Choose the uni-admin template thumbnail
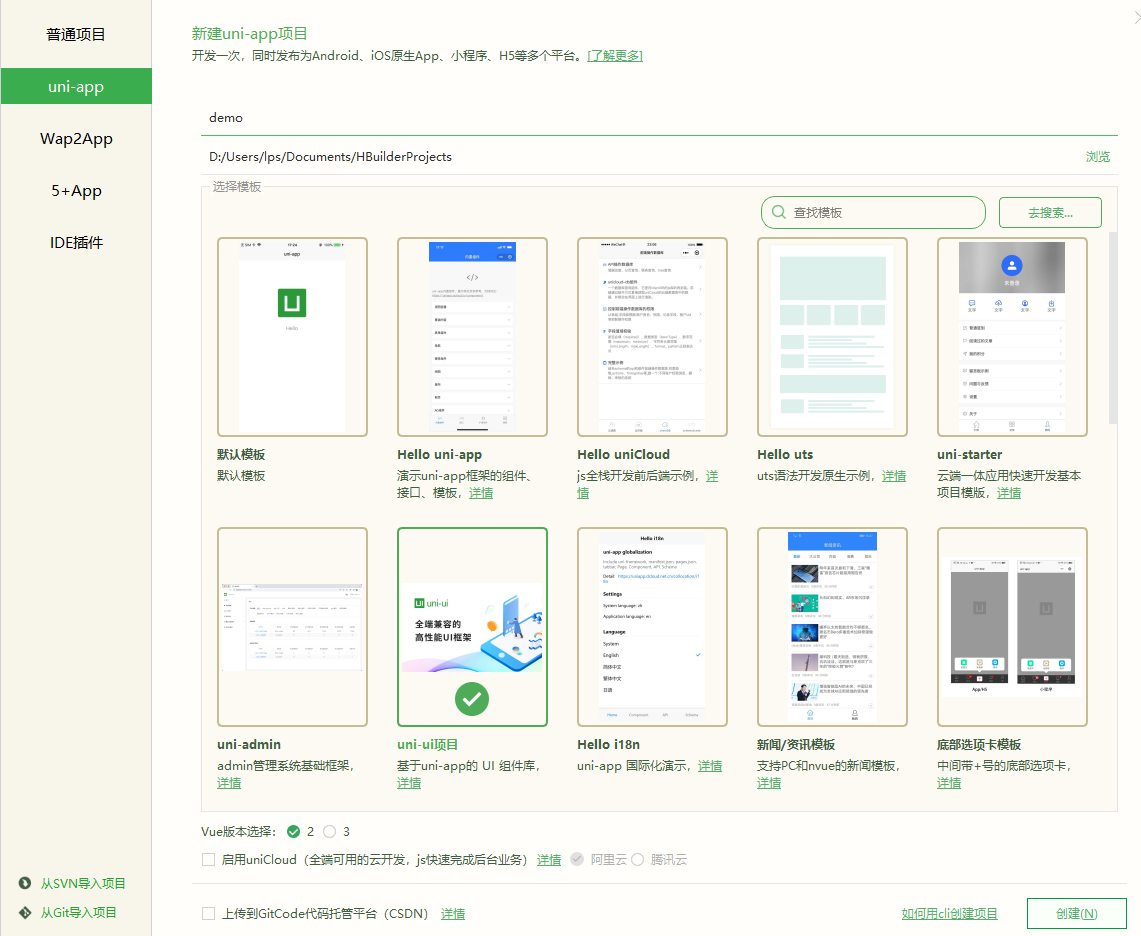The width and height of the screenshot is (1141, 936). coord(292,627)
